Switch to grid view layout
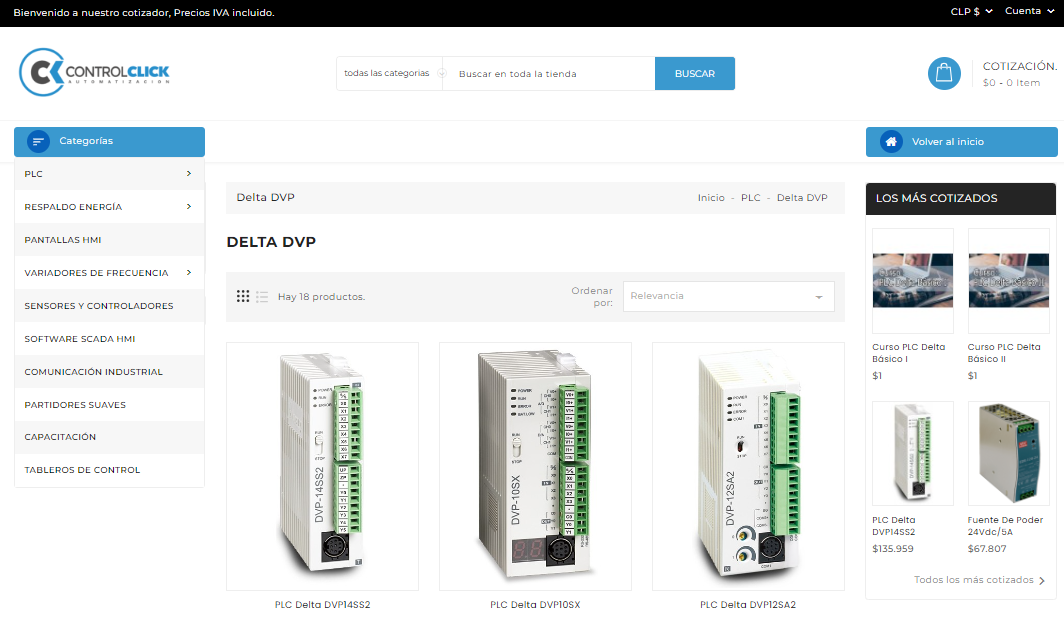 click(243, 297)
